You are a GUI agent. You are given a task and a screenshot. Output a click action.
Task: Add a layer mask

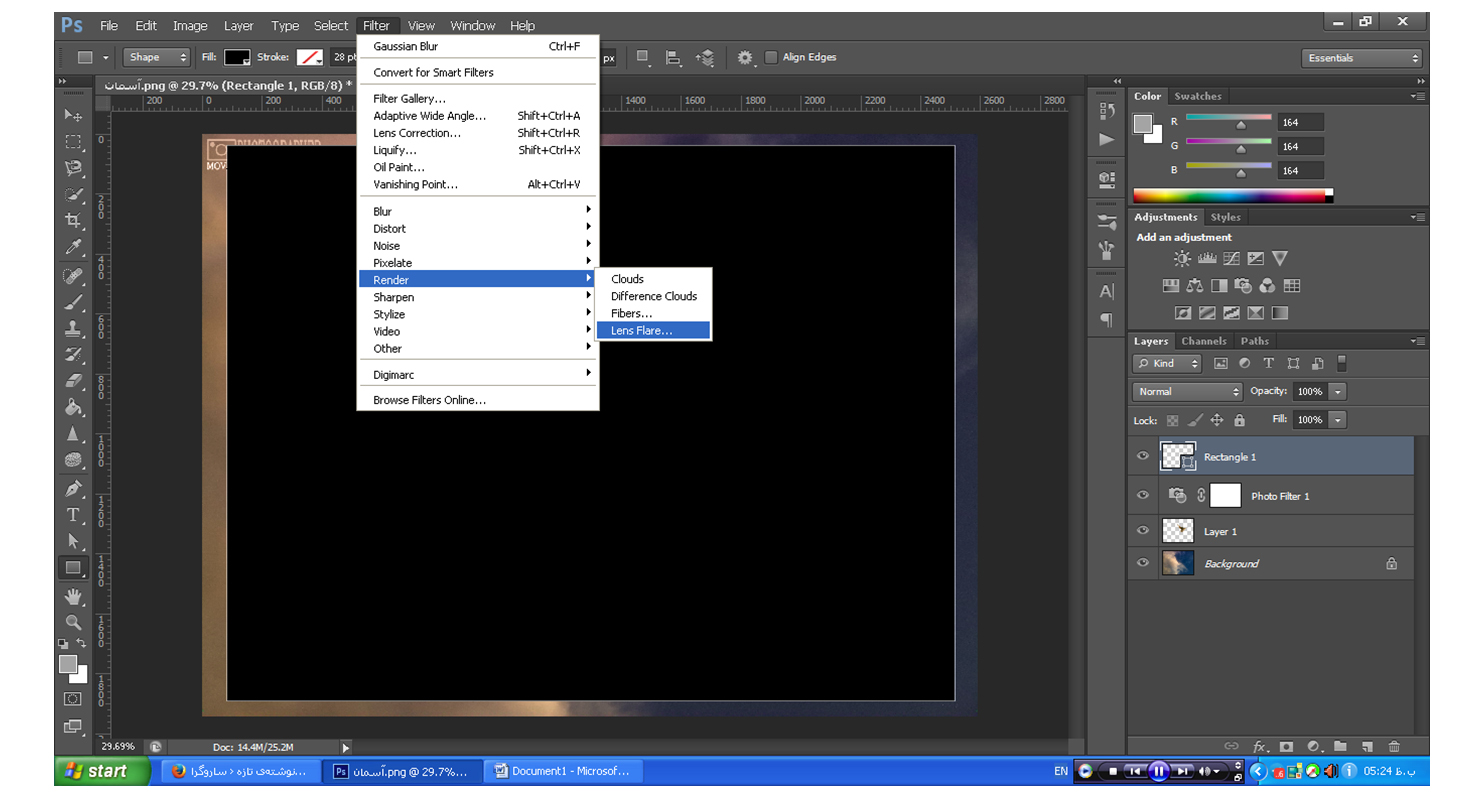click(1287, 746)
